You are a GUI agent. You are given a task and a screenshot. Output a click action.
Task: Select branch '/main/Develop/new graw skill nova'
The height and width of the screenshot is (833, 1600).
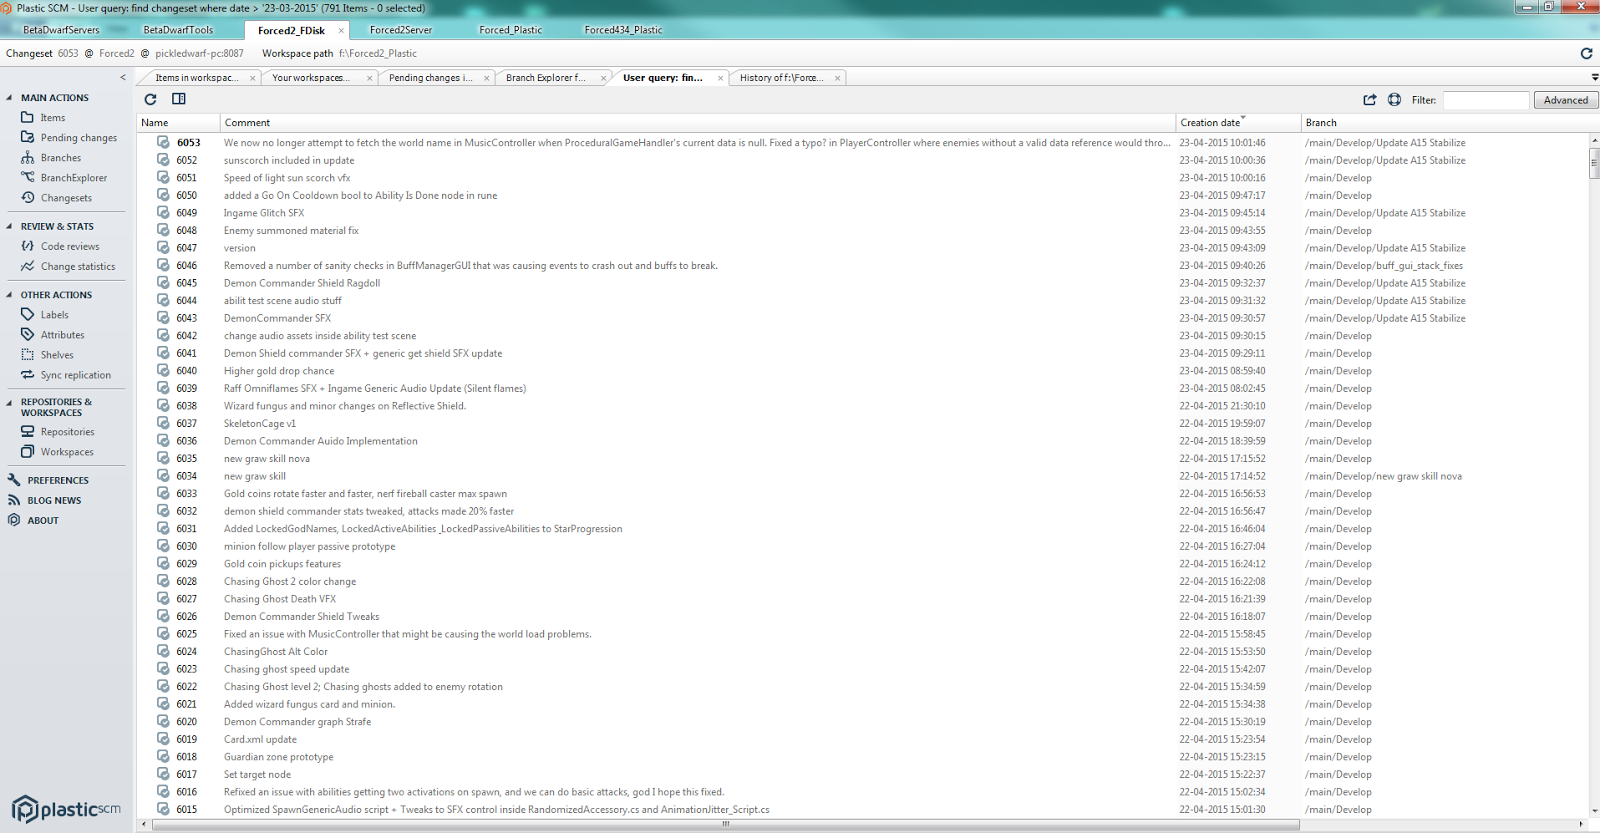1383,476
